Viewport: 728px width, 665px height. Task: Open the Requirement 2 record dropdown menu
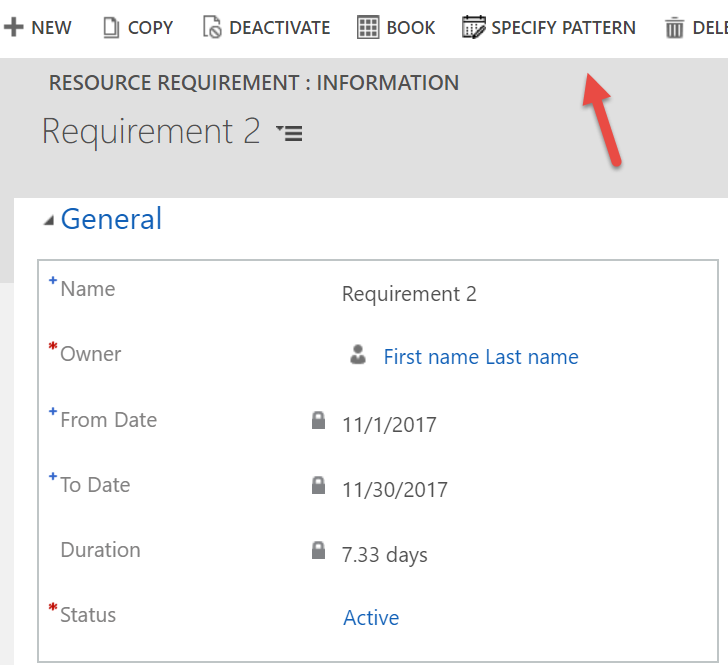[289, 133]
